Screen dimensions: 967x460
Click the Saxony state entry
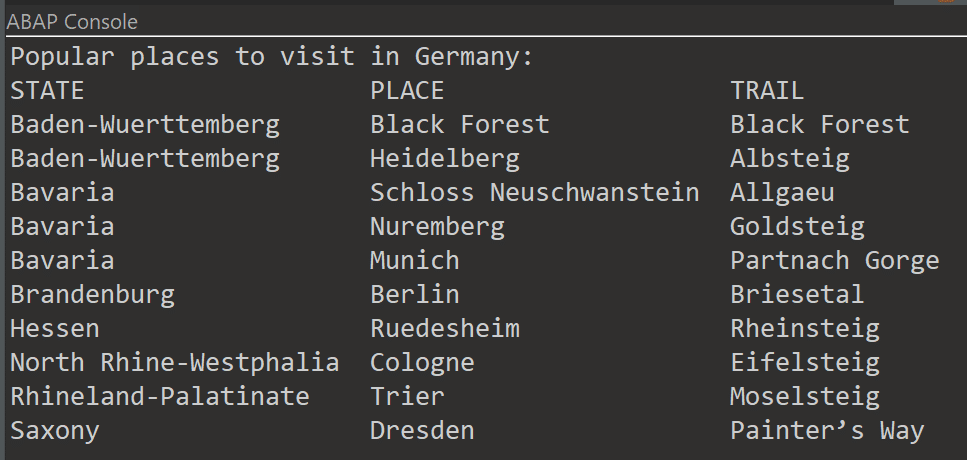point(55,430)
